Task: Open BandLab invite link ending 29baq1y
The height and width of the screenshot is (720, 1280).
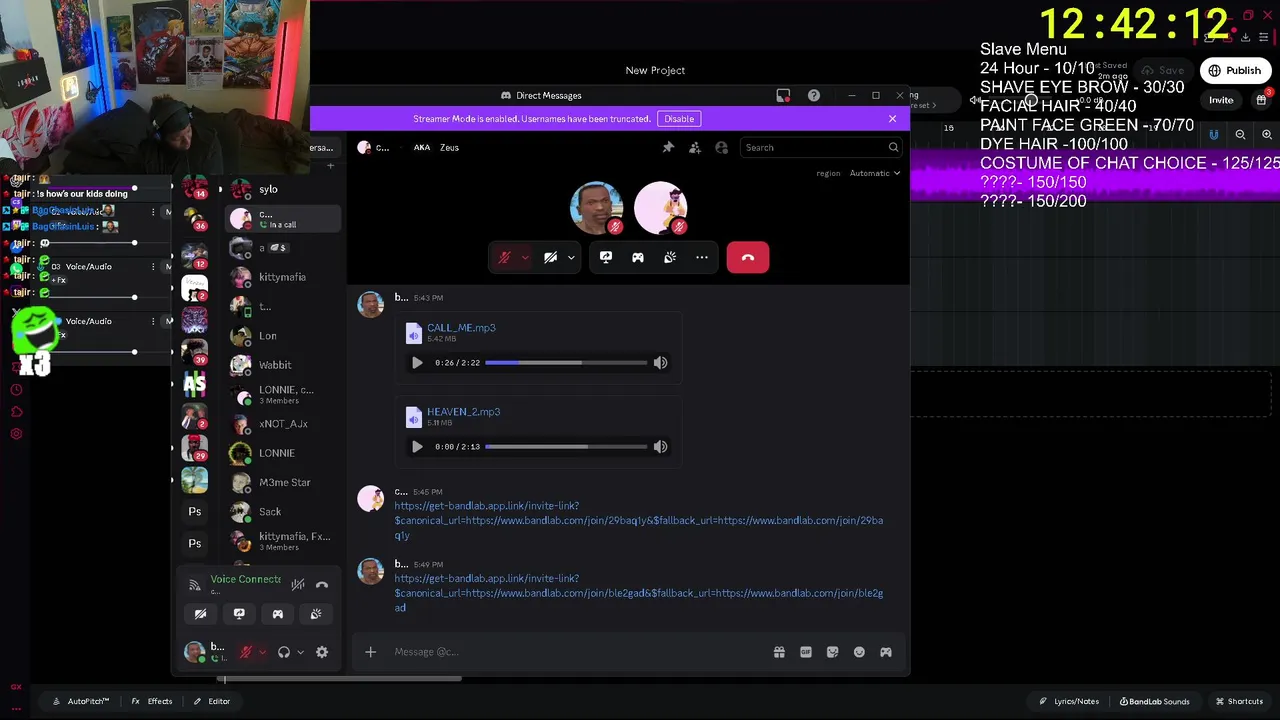Action: (x=638, y=521)
